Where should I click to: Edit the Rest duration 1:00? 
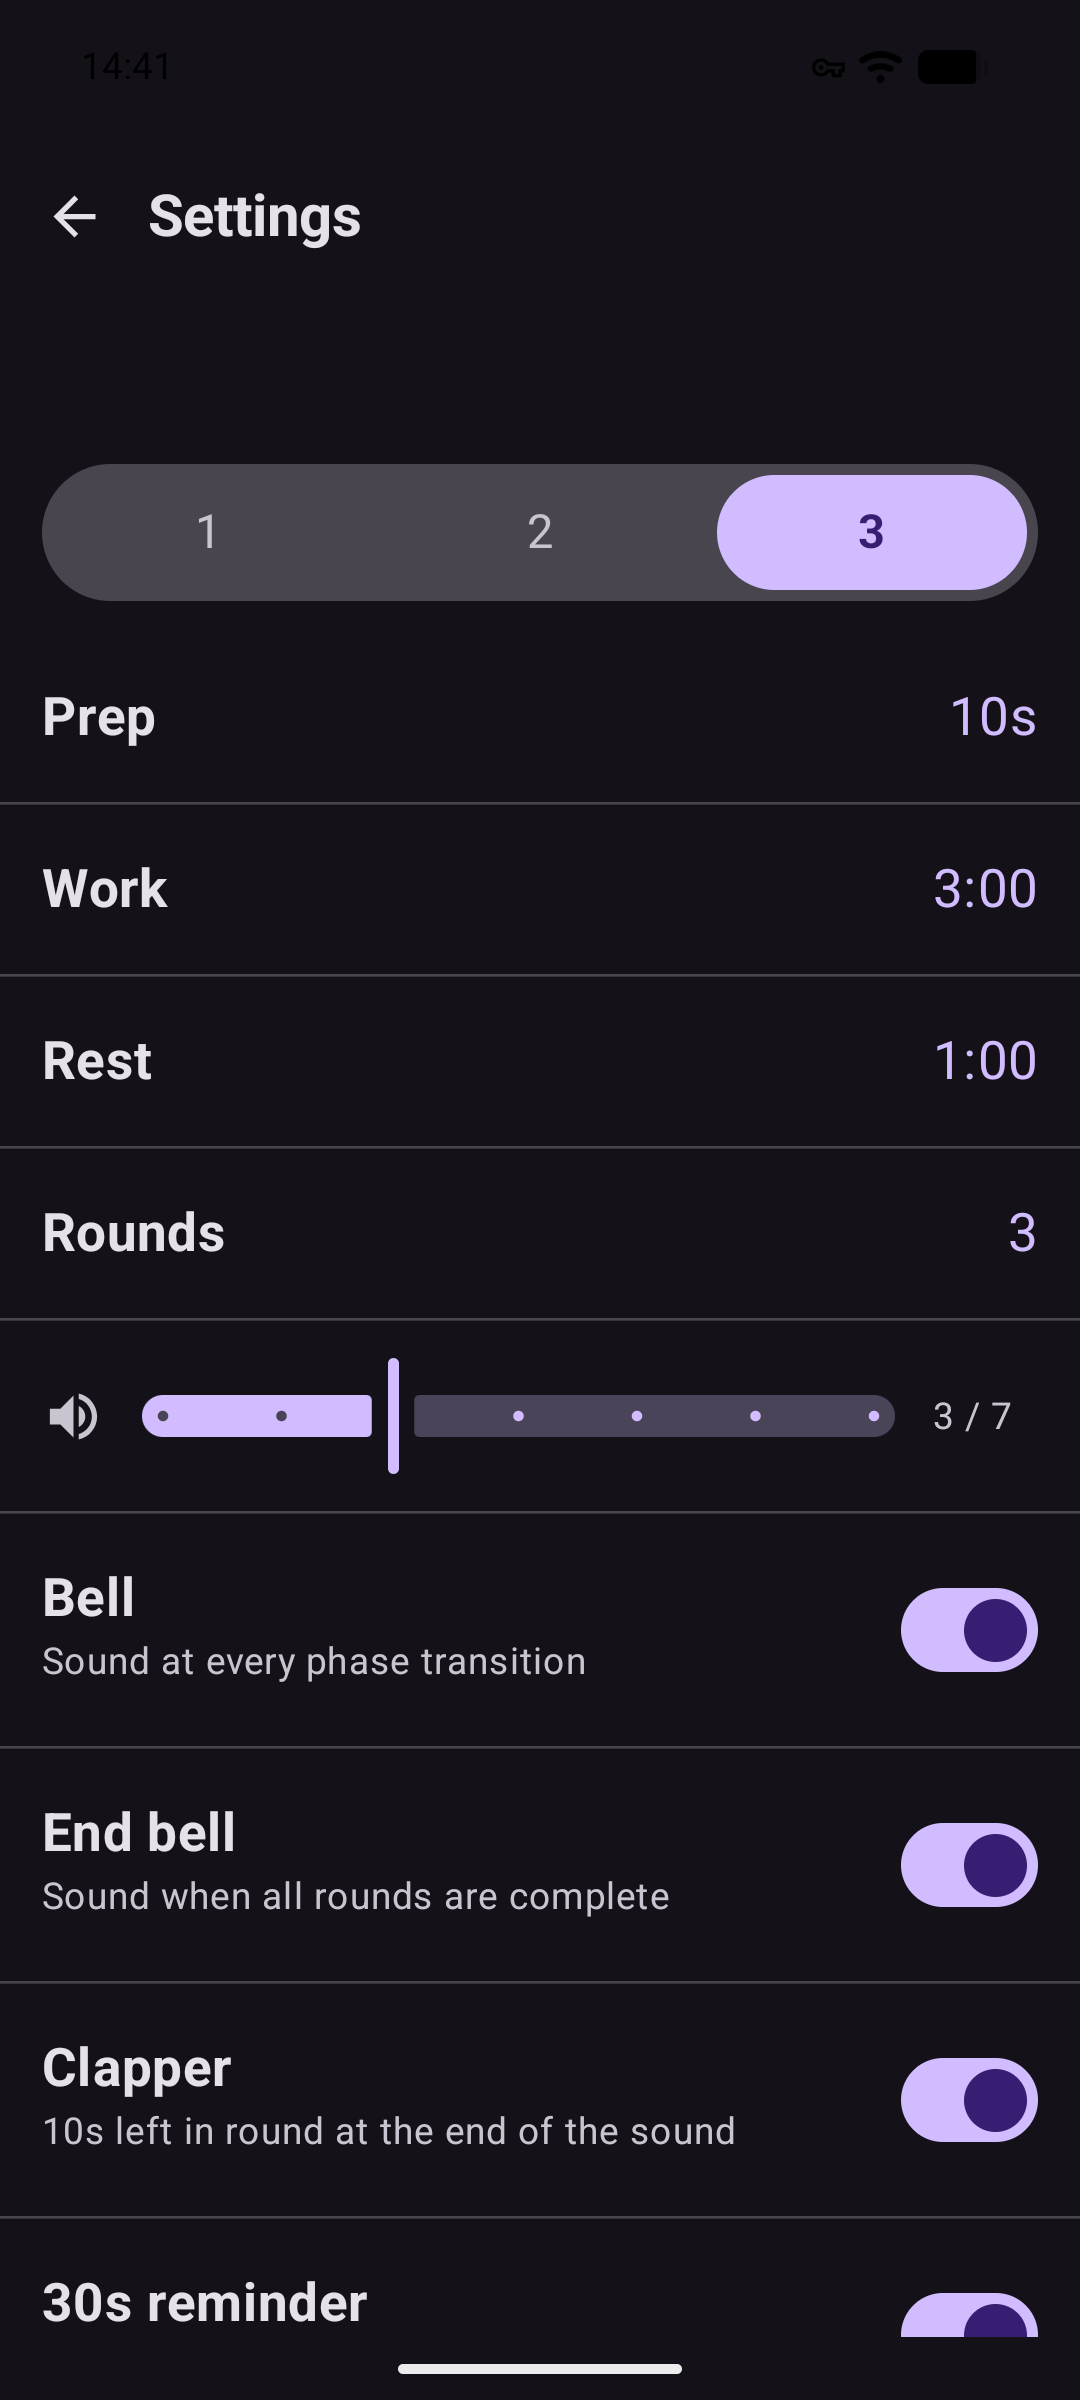point(984,1061)
